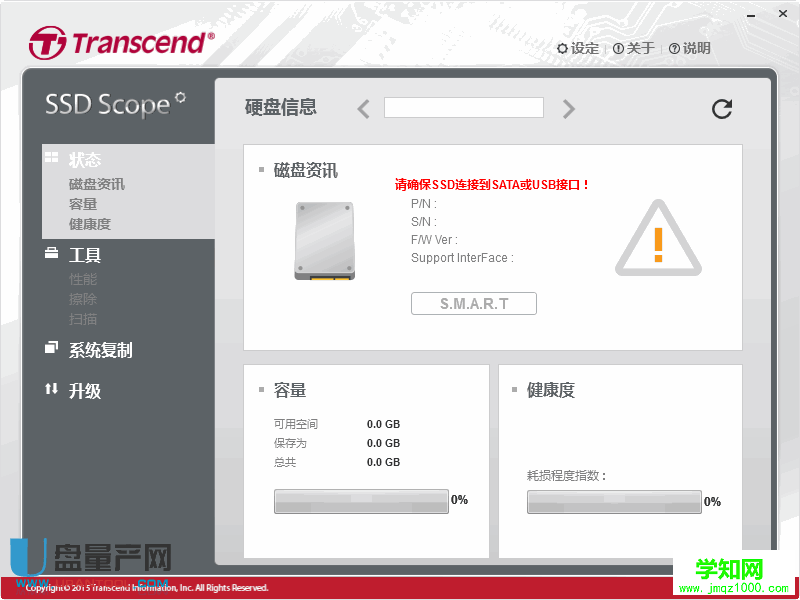
Task: Click 保存为 0.0 GB value
Action: coord(383,443)
